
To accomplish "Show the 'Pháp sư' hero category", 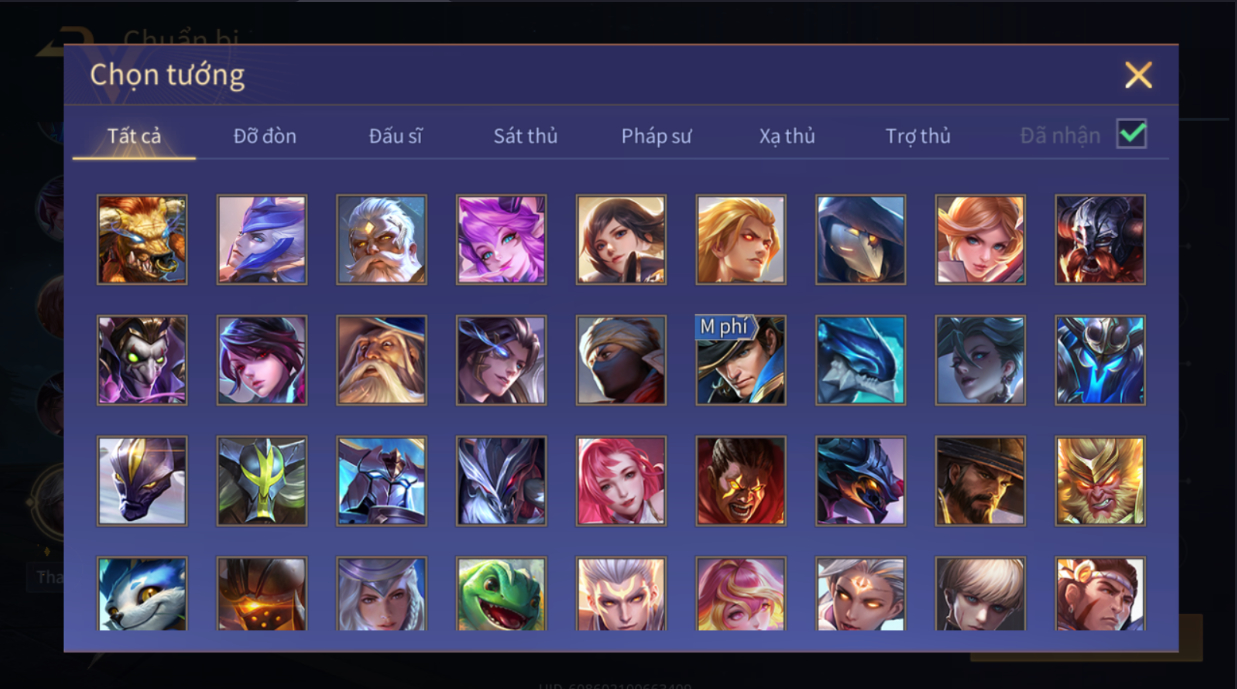I will 656,136.
